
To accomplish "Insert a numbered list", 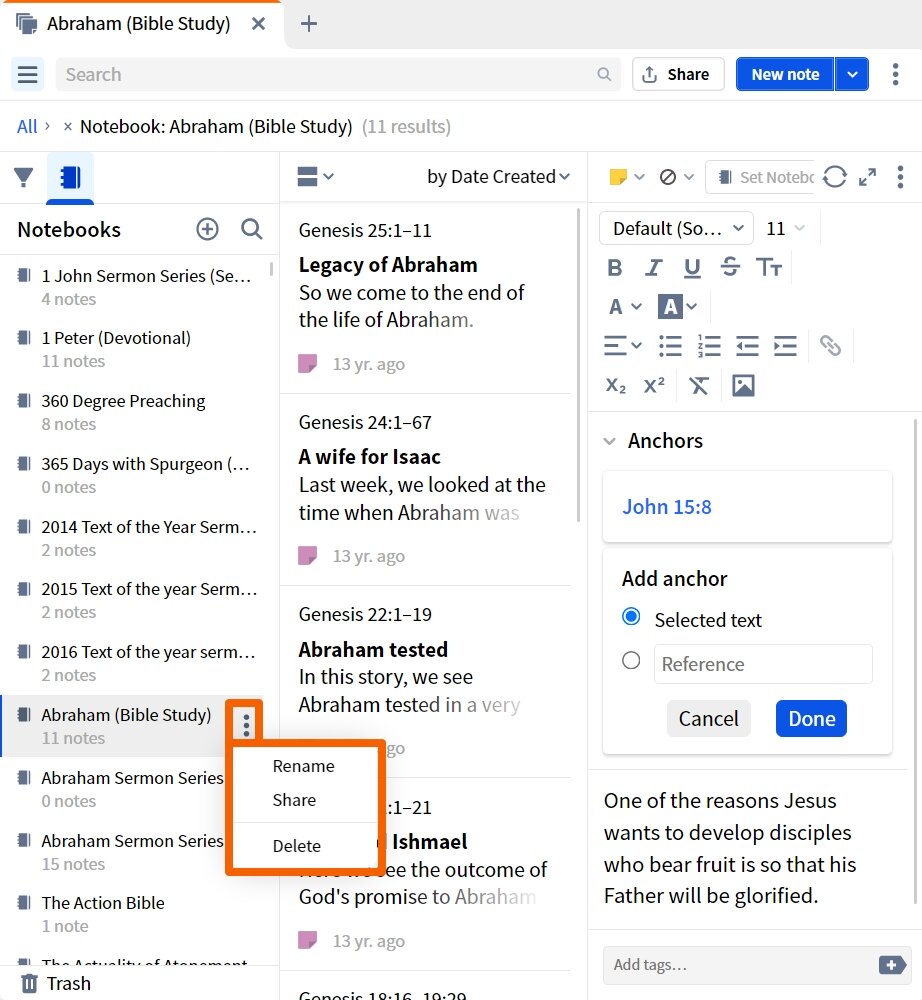I will pos(708,346).
